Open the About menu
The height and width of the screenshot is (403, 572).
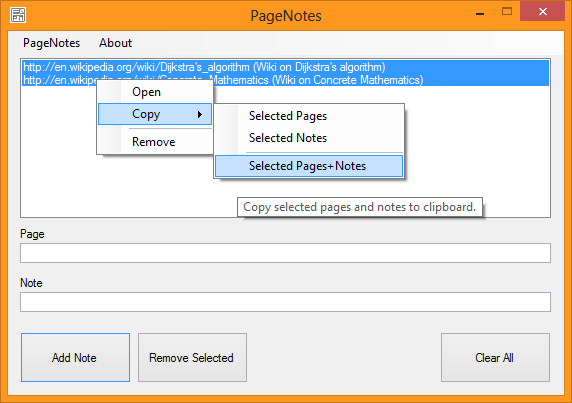[115, 43]
